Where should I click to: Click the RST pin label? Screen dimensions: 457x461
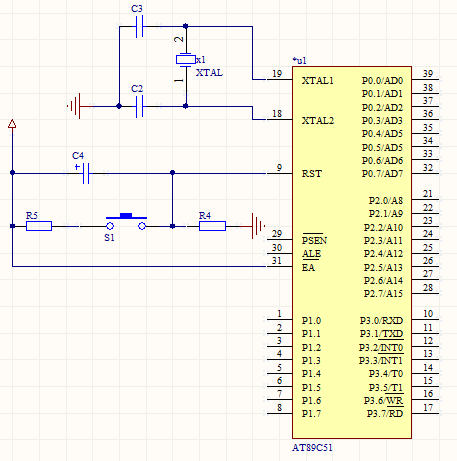point(312,174)
